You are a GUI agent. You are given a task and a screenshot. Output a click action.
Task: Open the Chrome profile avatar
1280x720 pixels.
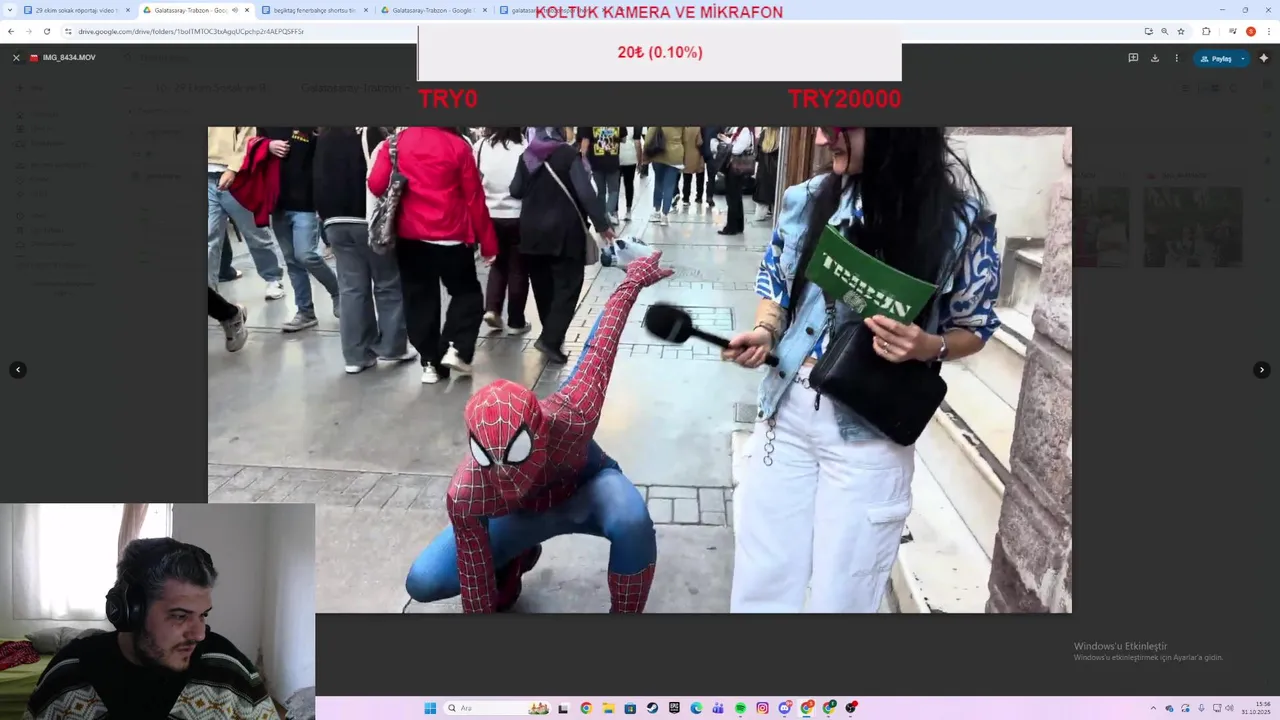tap(1251, 31)
